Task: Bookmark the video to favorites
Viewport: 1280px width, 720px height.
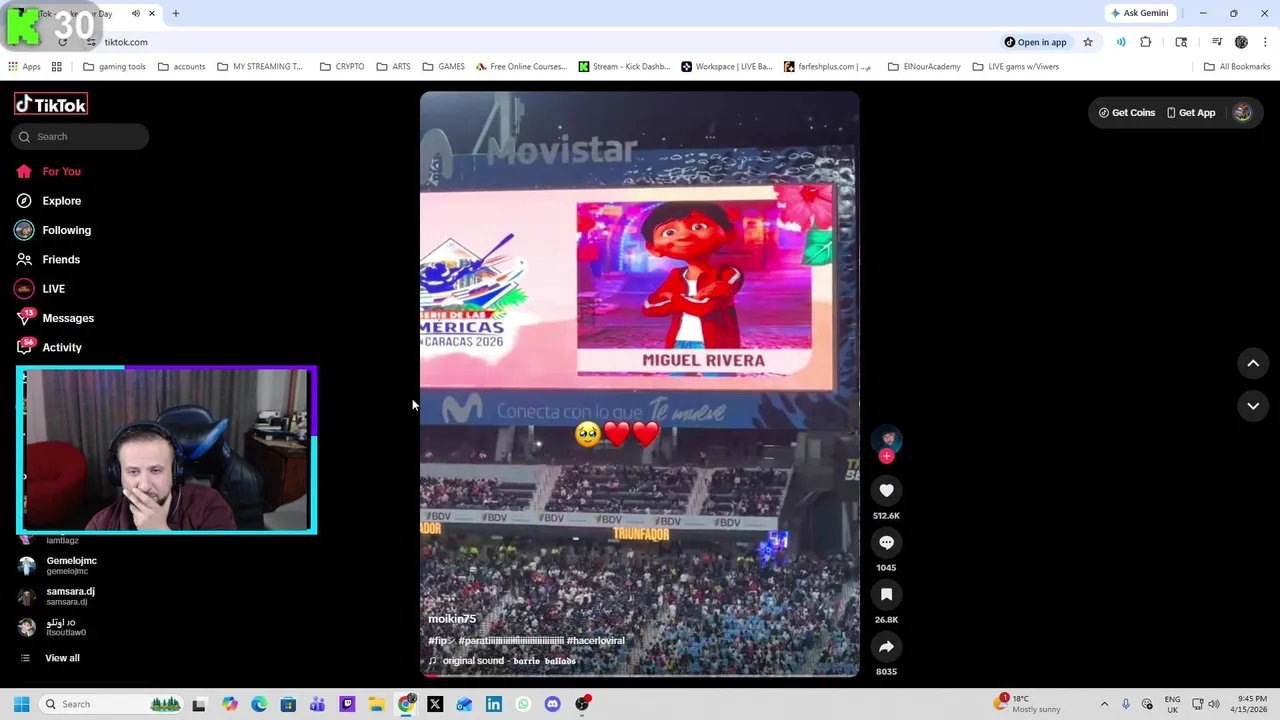Action: click(x=886, y=594)
